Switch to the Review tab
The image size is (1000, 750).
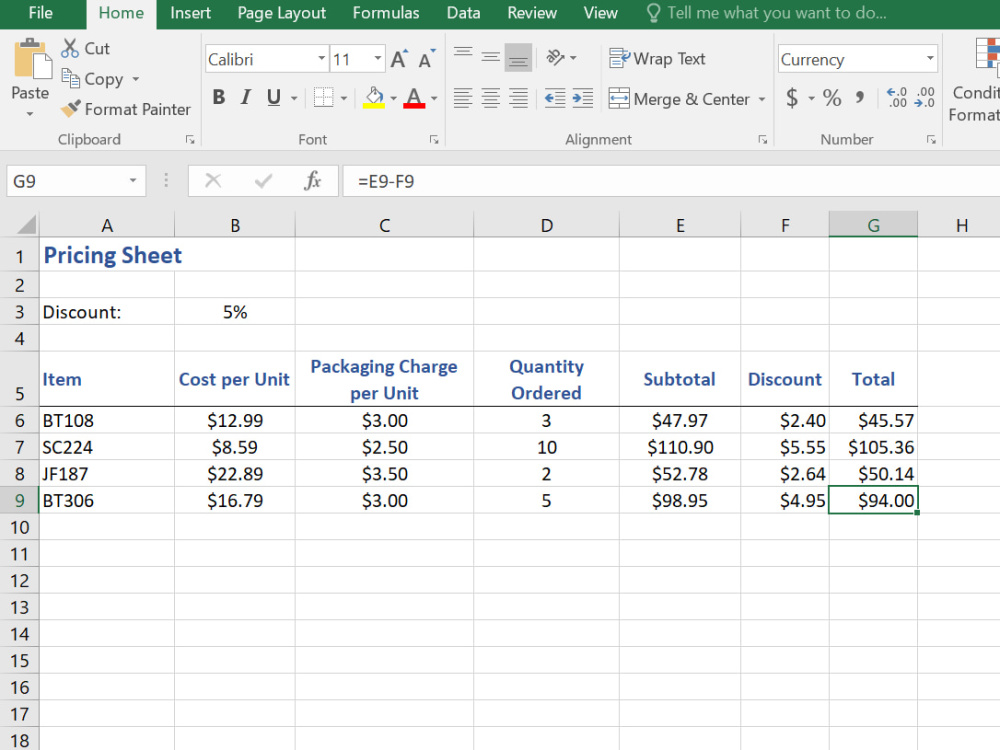pyautogui.click(x=532, y=13)
